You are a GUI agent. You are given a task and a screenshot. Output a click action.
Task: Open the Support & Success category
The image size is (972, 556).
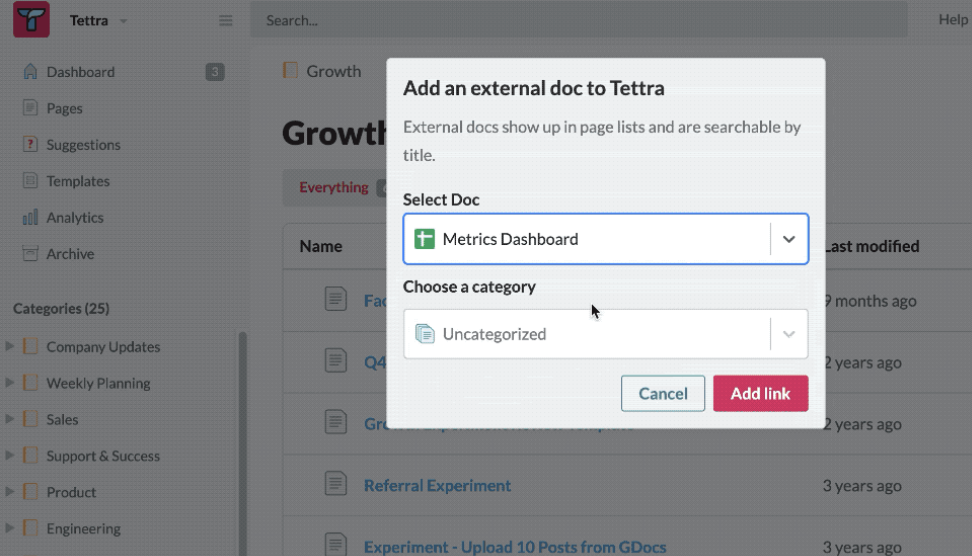click(x=103, y=456)
